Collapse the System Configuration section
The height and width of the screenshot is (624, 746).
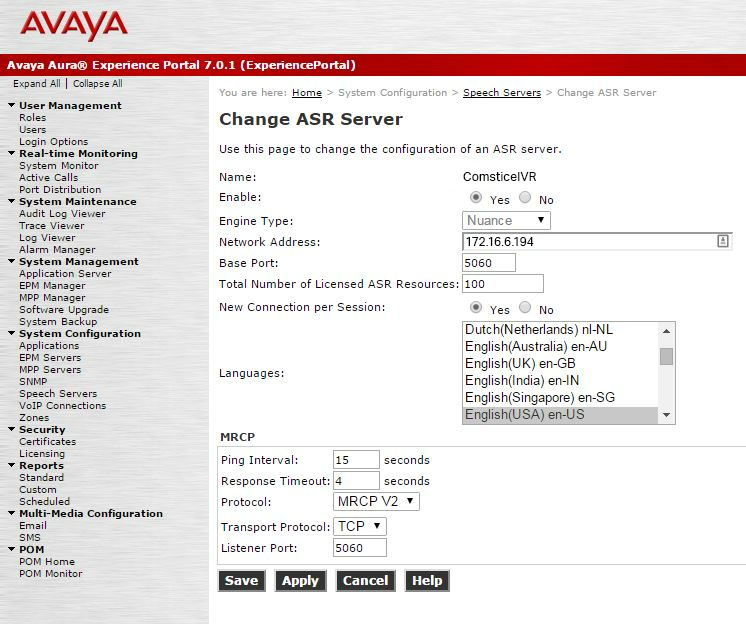[11, 333]
